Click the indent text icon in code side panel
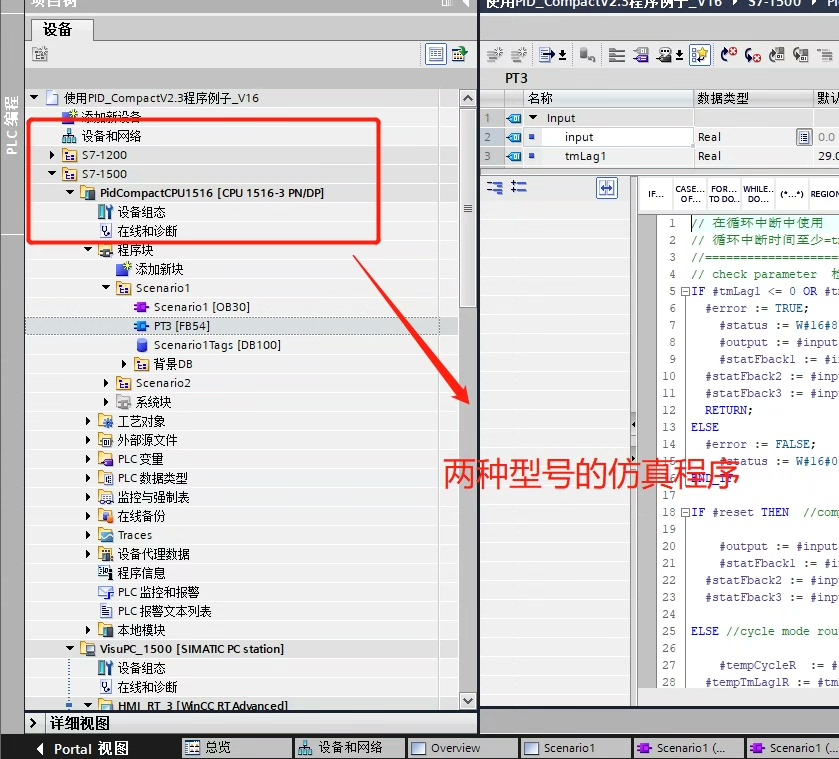 coord(494,187)
